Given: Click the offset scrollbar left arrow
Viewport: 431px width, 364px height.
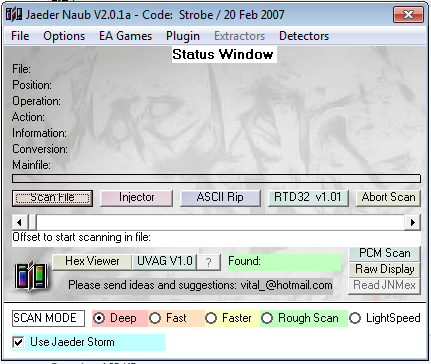Looking at the screenshot, I should (19, 222).
